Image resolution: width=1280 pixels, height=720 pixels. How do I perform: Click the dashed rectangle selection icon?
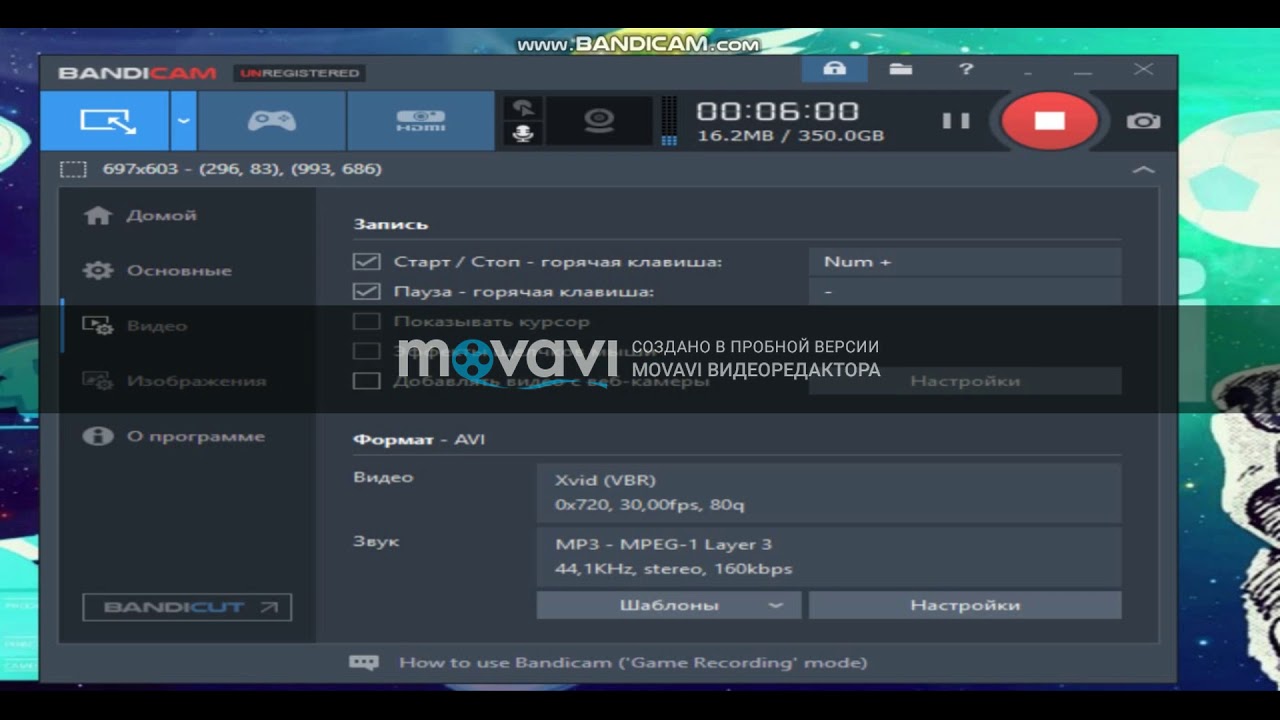[x=73, y=169]
